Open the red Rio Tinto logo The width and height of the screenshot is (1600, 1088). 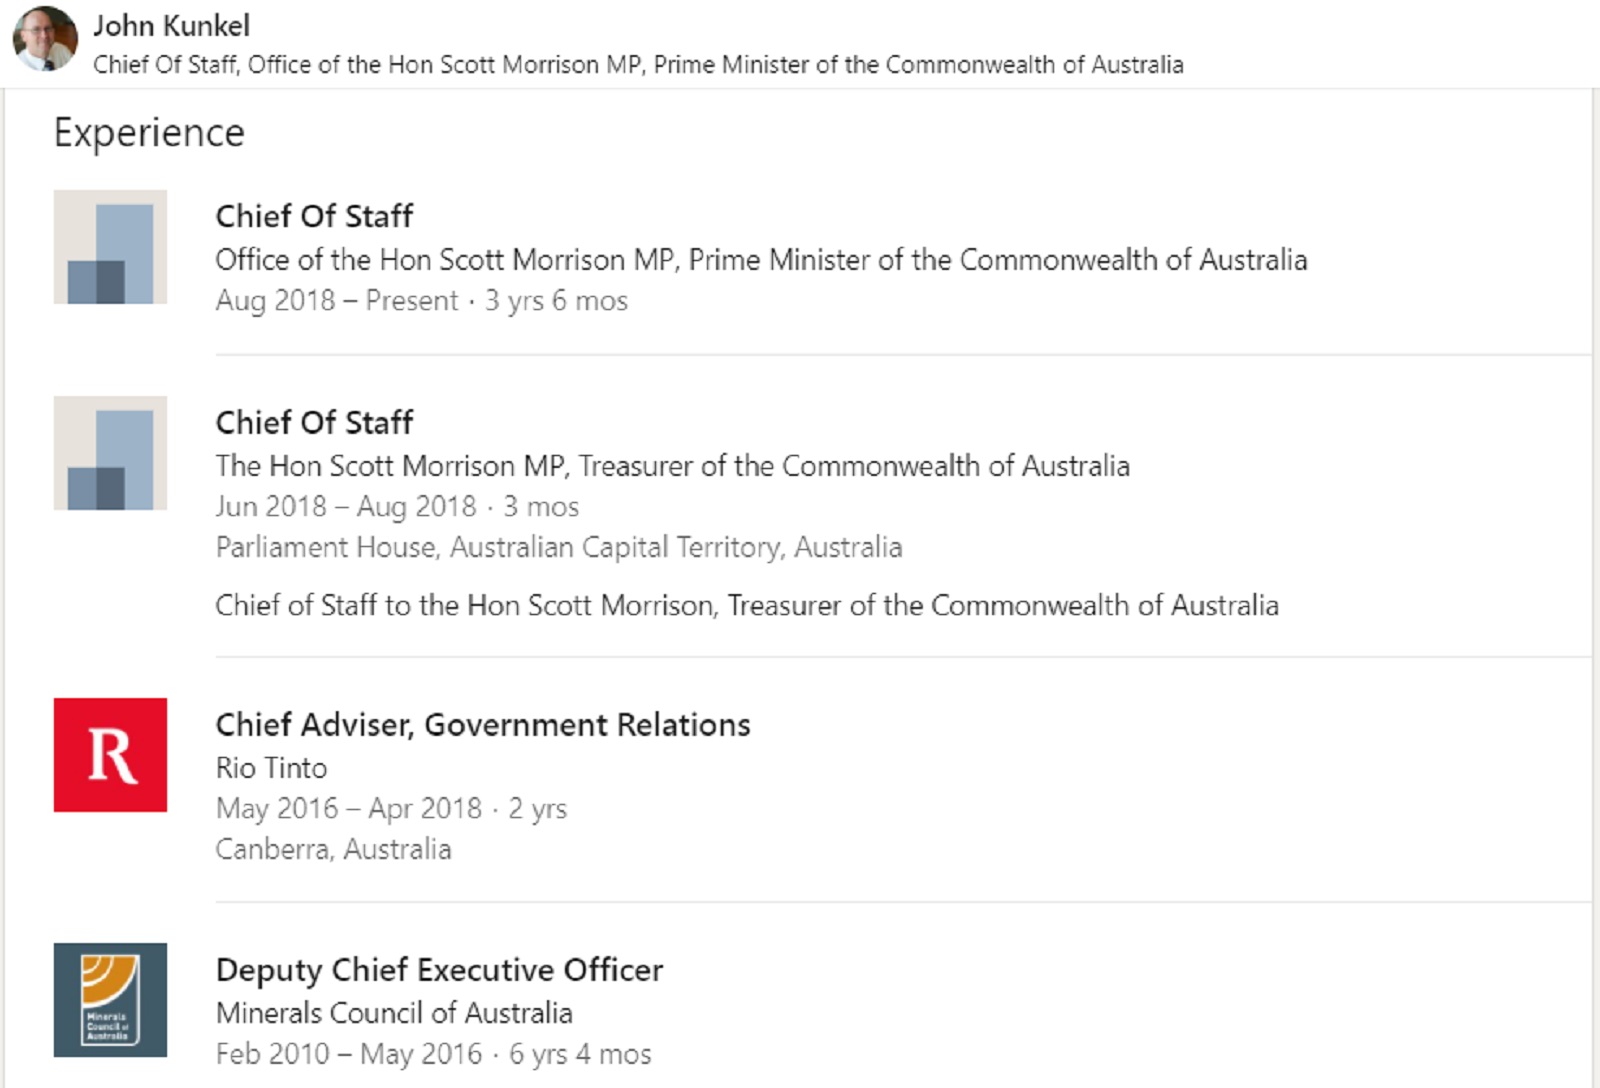click(110, 755)
